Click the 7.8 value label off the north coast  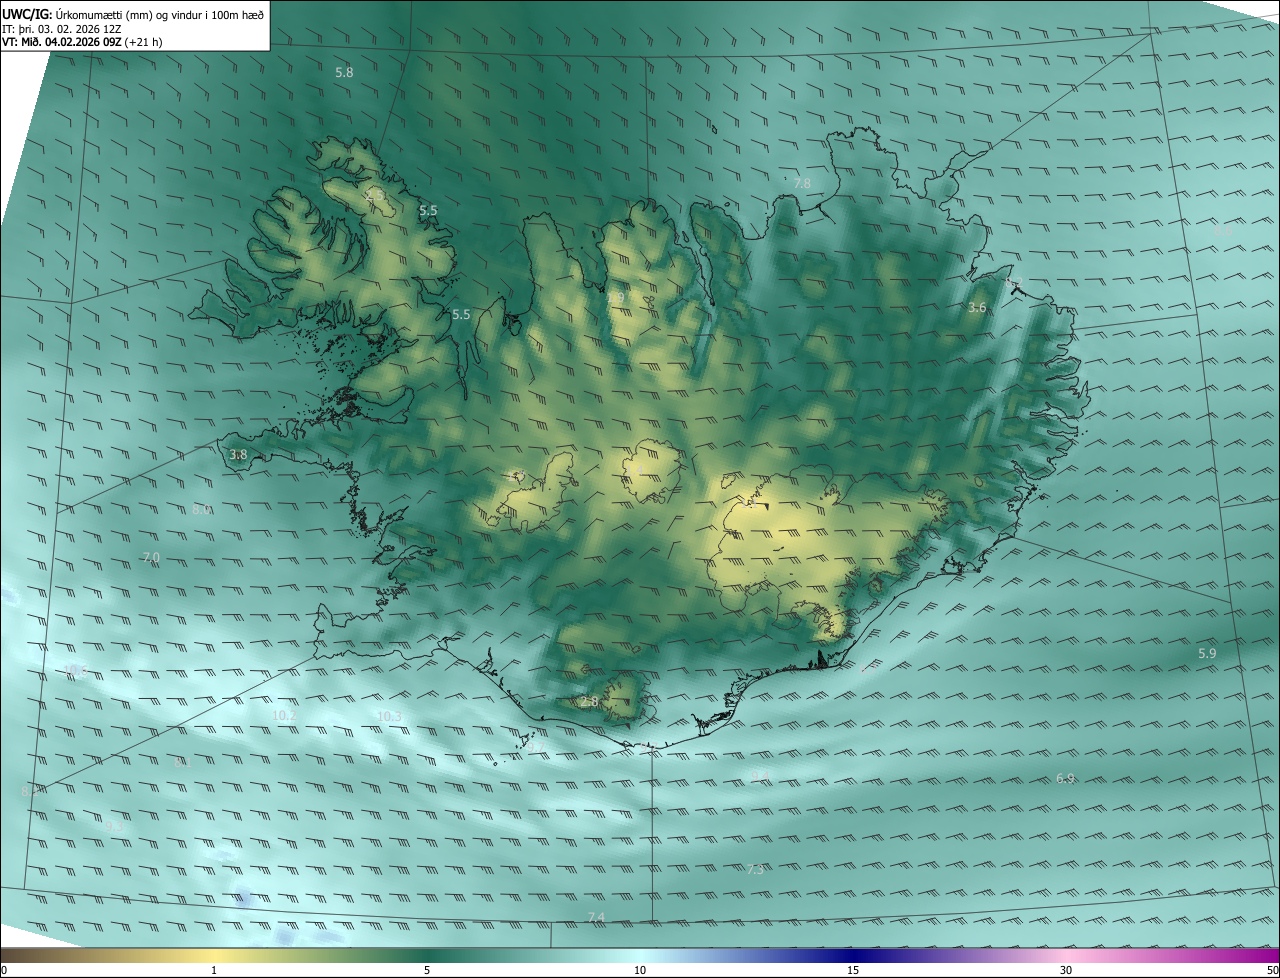coord(802,184)
